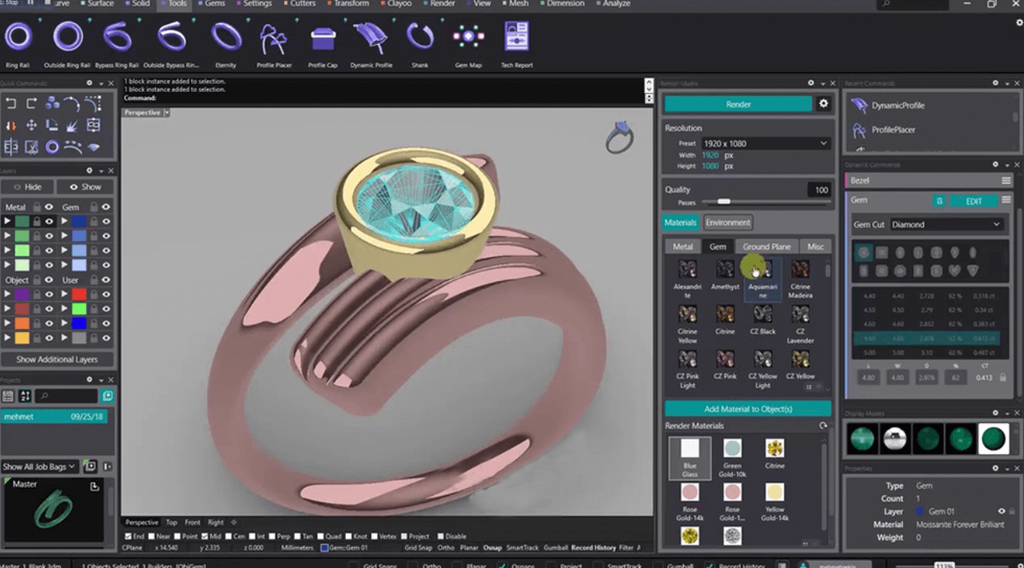Click the Quality value field
This screenshot has width=1024, height=568.
coord(820,190)
